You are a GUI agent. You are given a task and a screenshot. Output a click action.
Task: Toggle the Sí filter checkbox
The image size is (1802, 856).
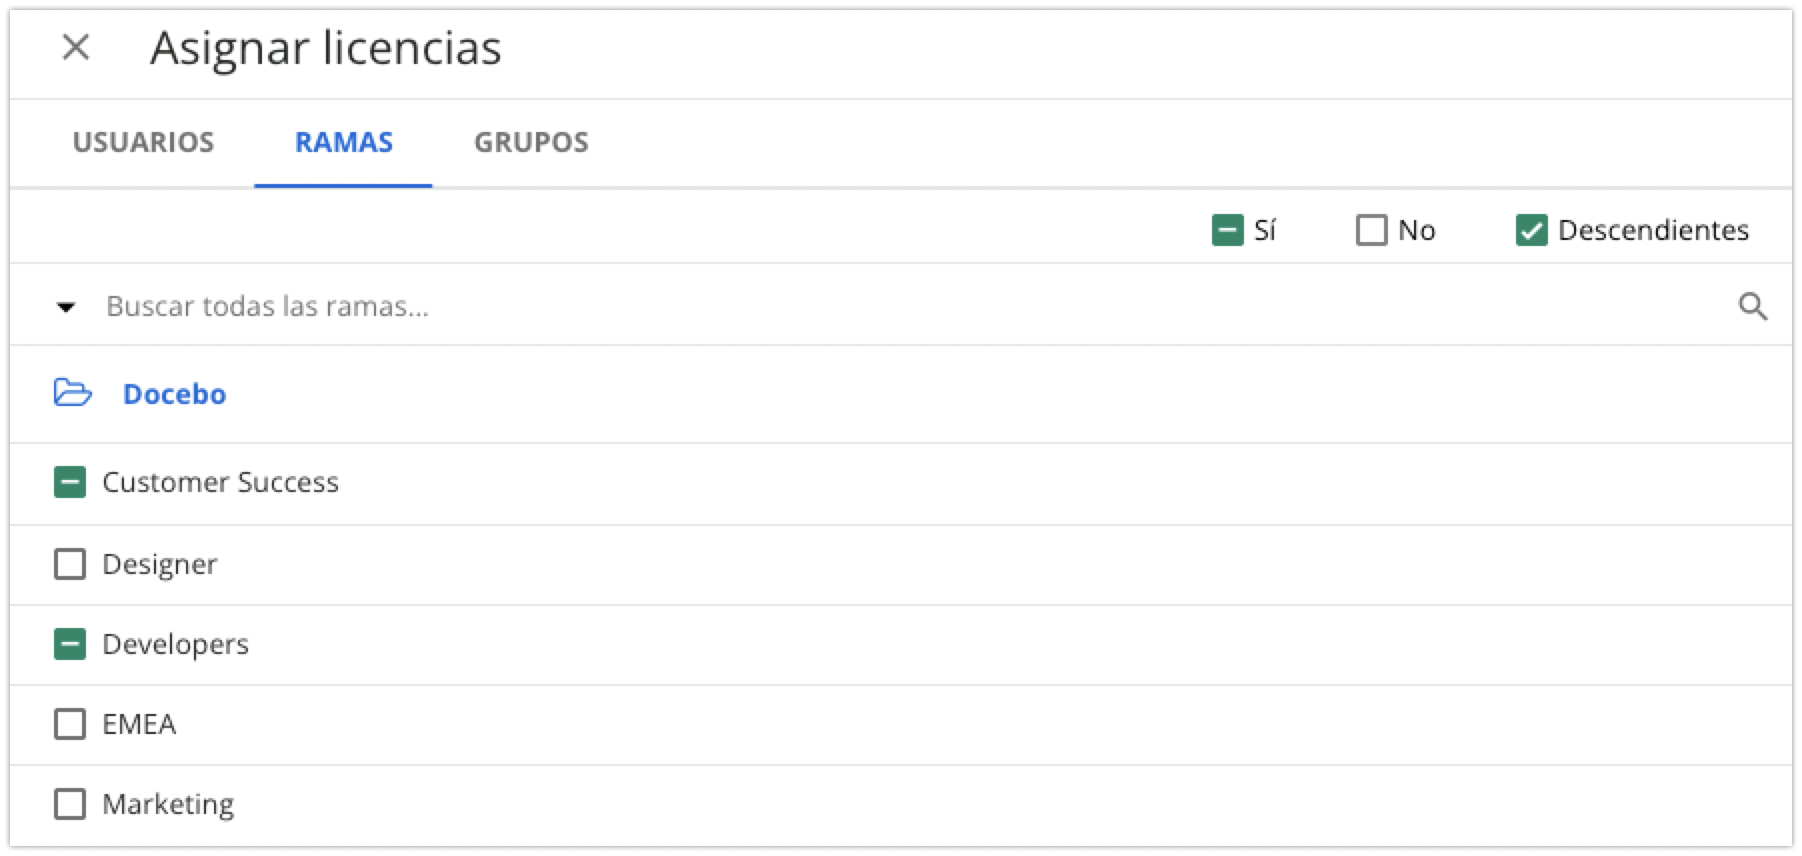click(x=1227, y=230)
